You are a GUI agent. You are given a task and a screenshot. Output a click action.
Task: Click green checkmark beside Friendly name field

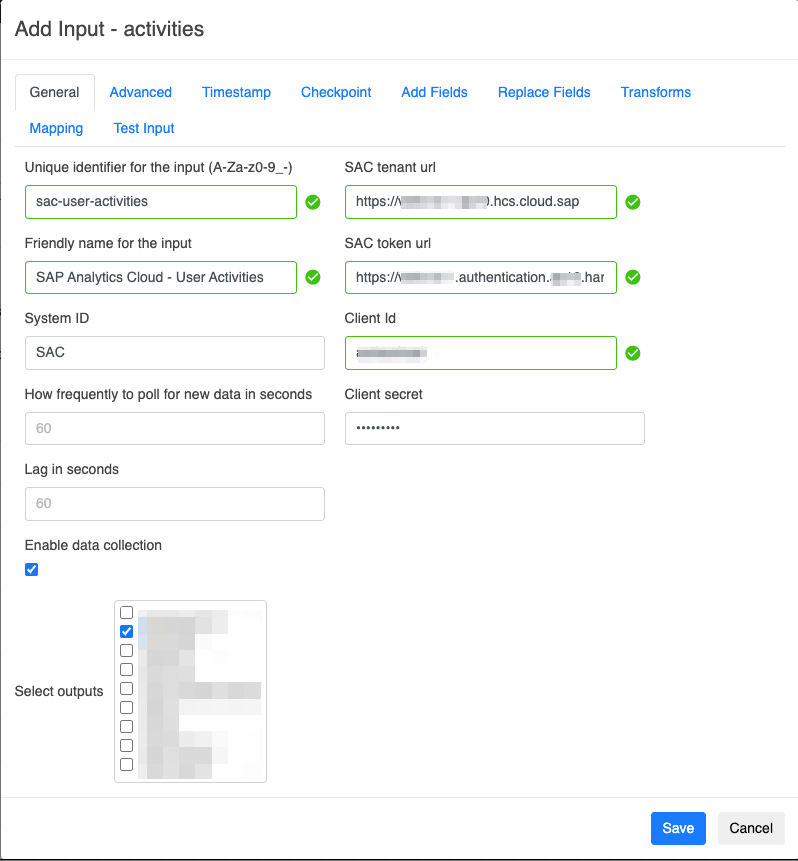coord(313,277)
